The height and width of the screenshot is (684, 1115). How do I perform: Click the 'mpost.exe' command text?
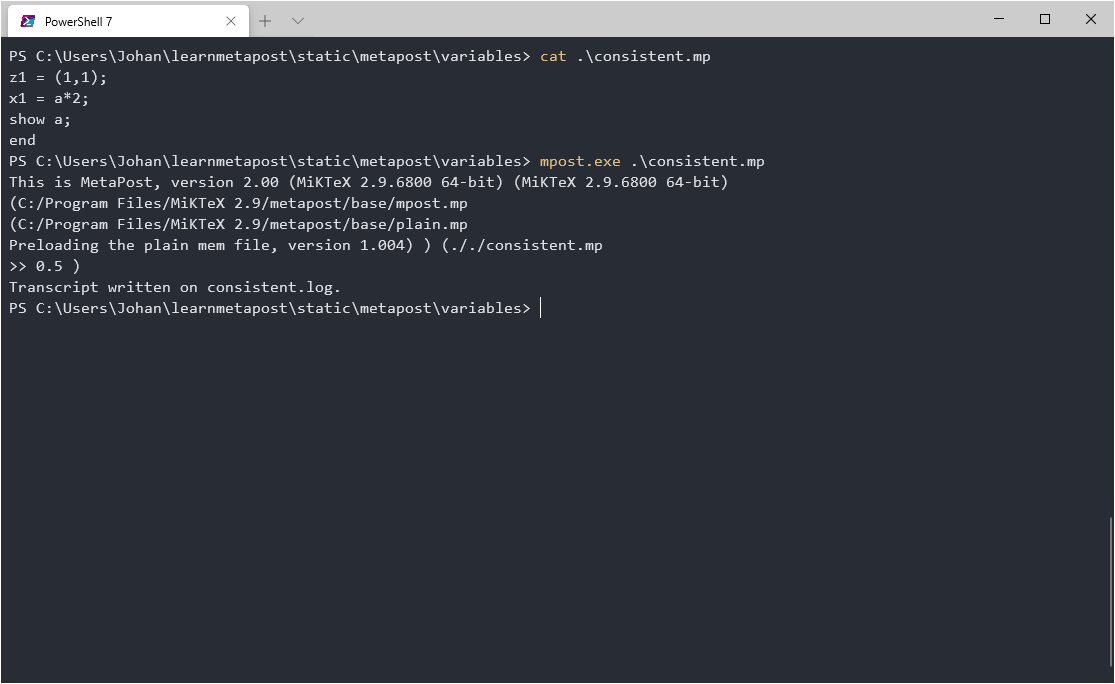pos(580,161)
